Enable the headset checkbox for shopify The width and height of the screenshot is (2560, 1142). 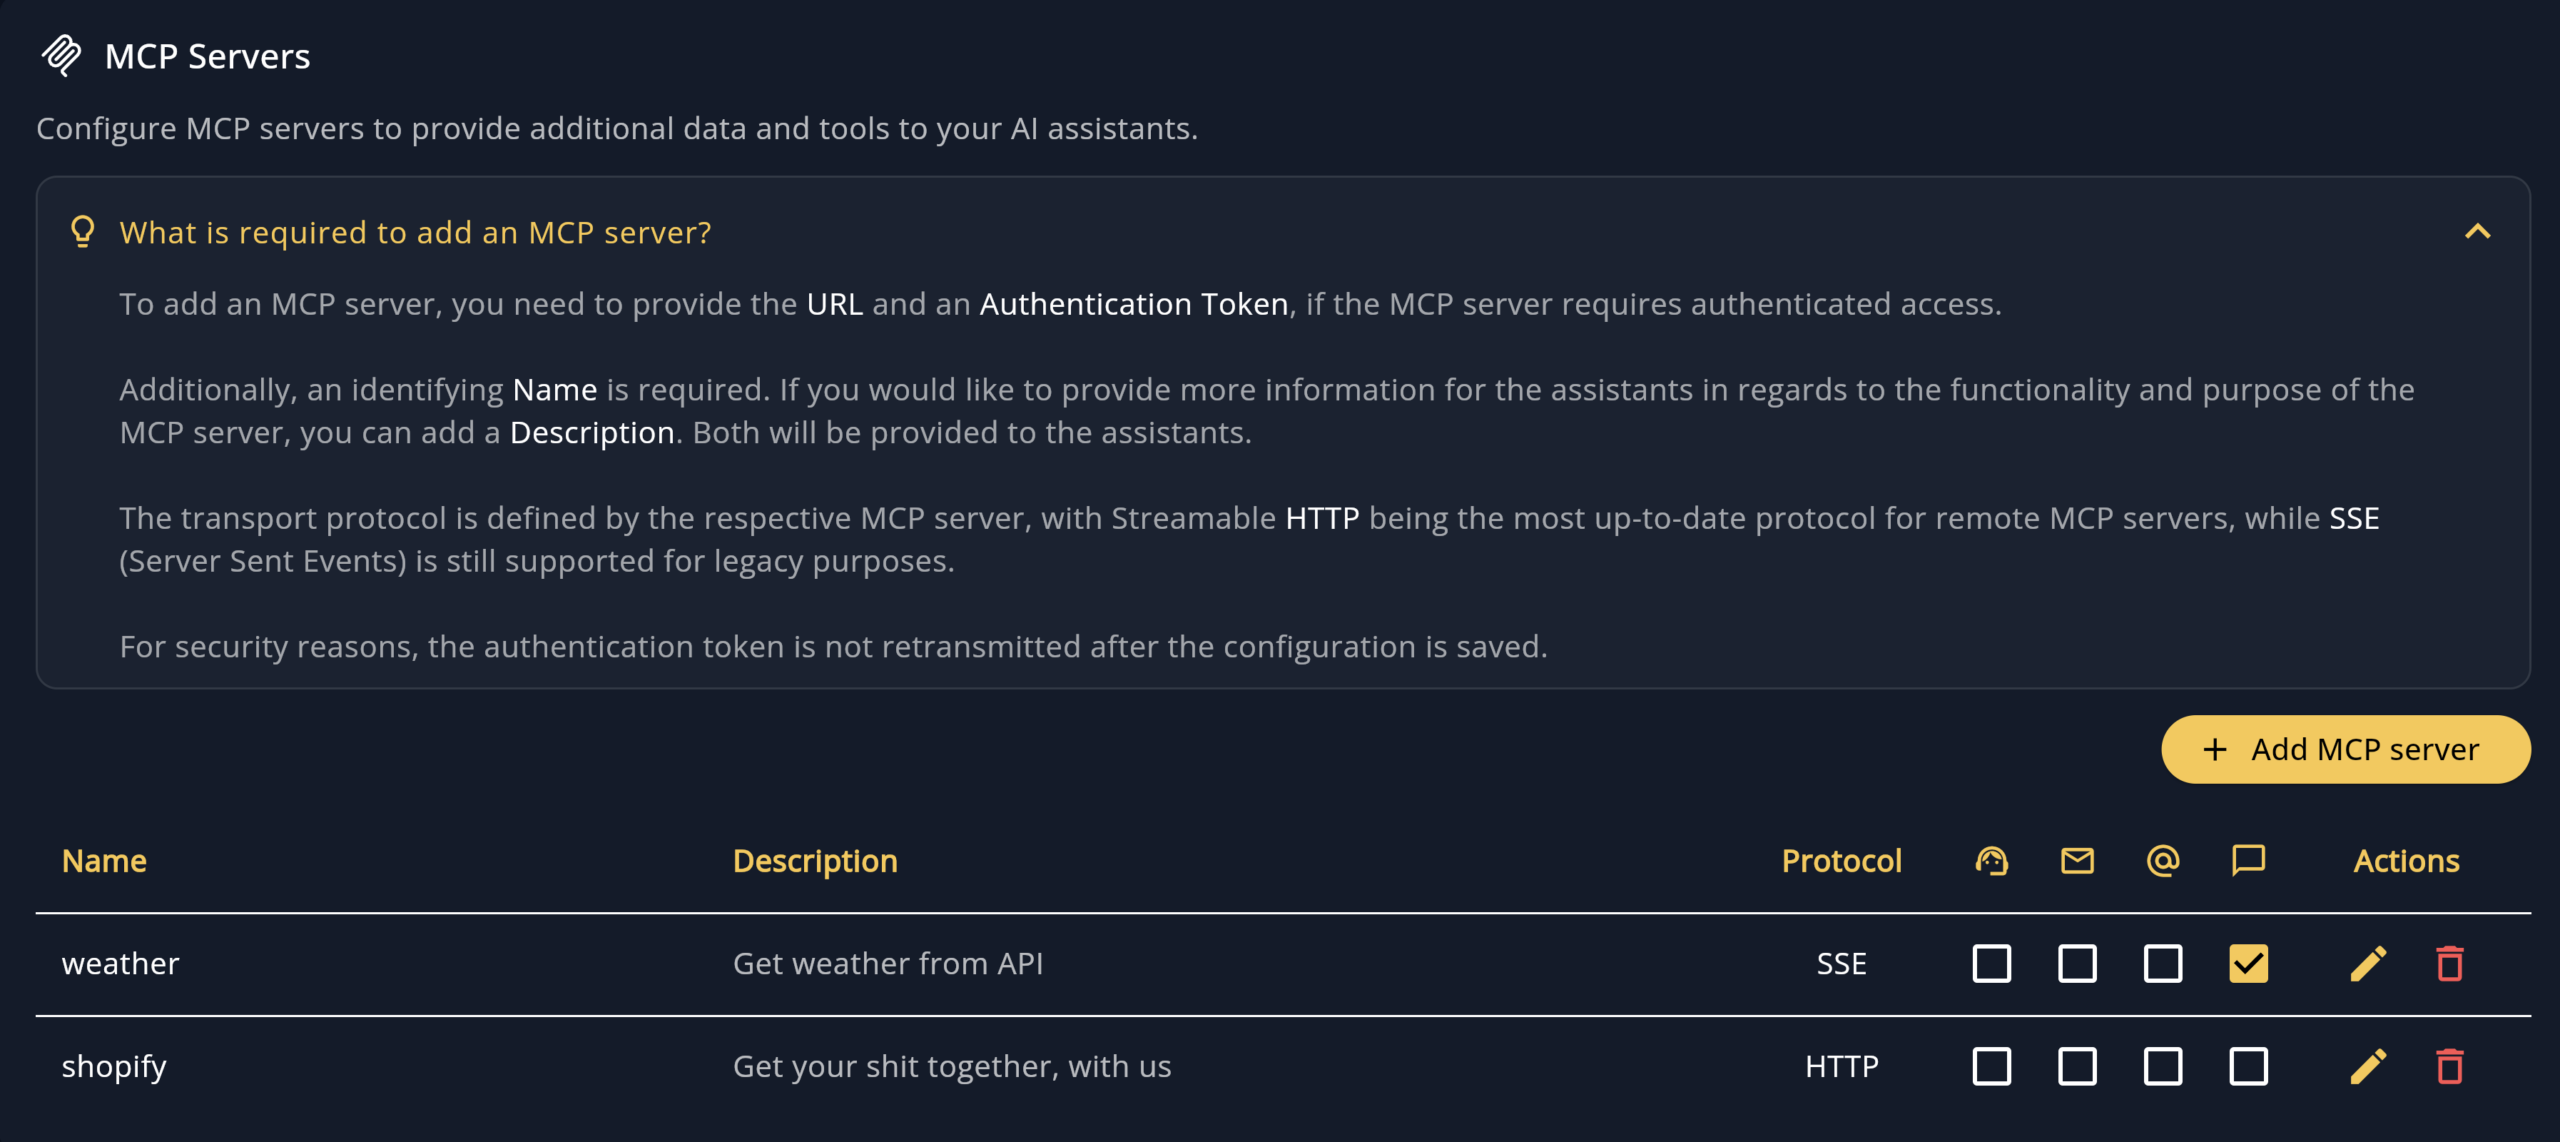coord(1991,1067)
